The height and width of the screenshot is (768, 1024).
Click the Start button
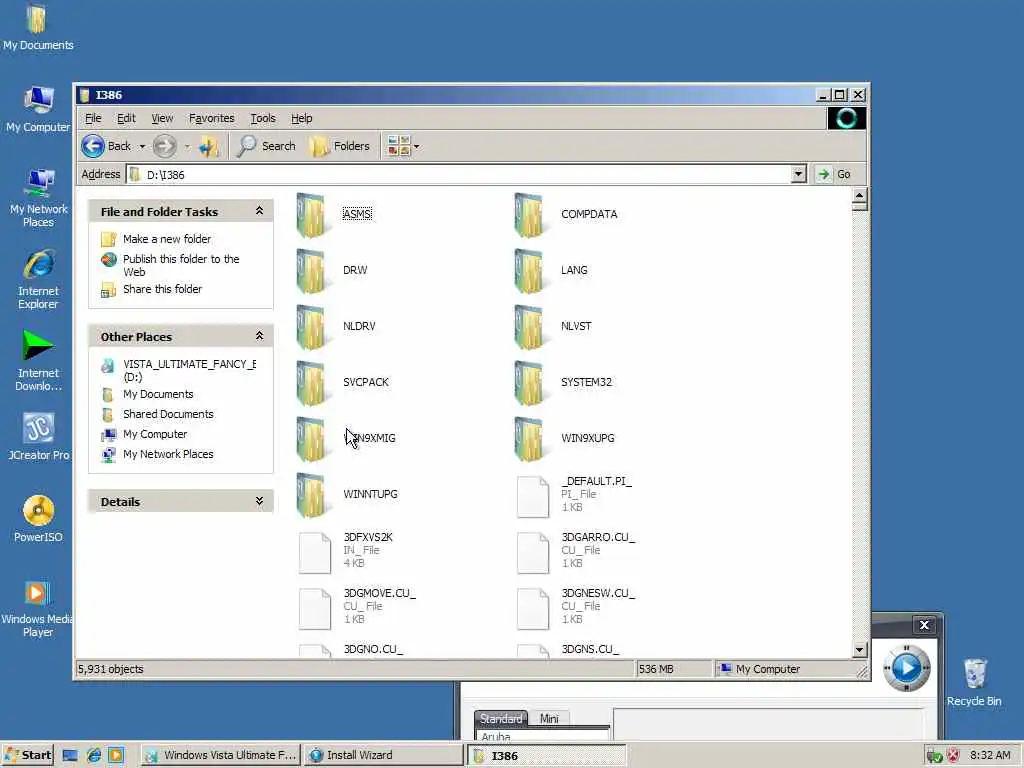pyautogui.click(x=27, y=755)
